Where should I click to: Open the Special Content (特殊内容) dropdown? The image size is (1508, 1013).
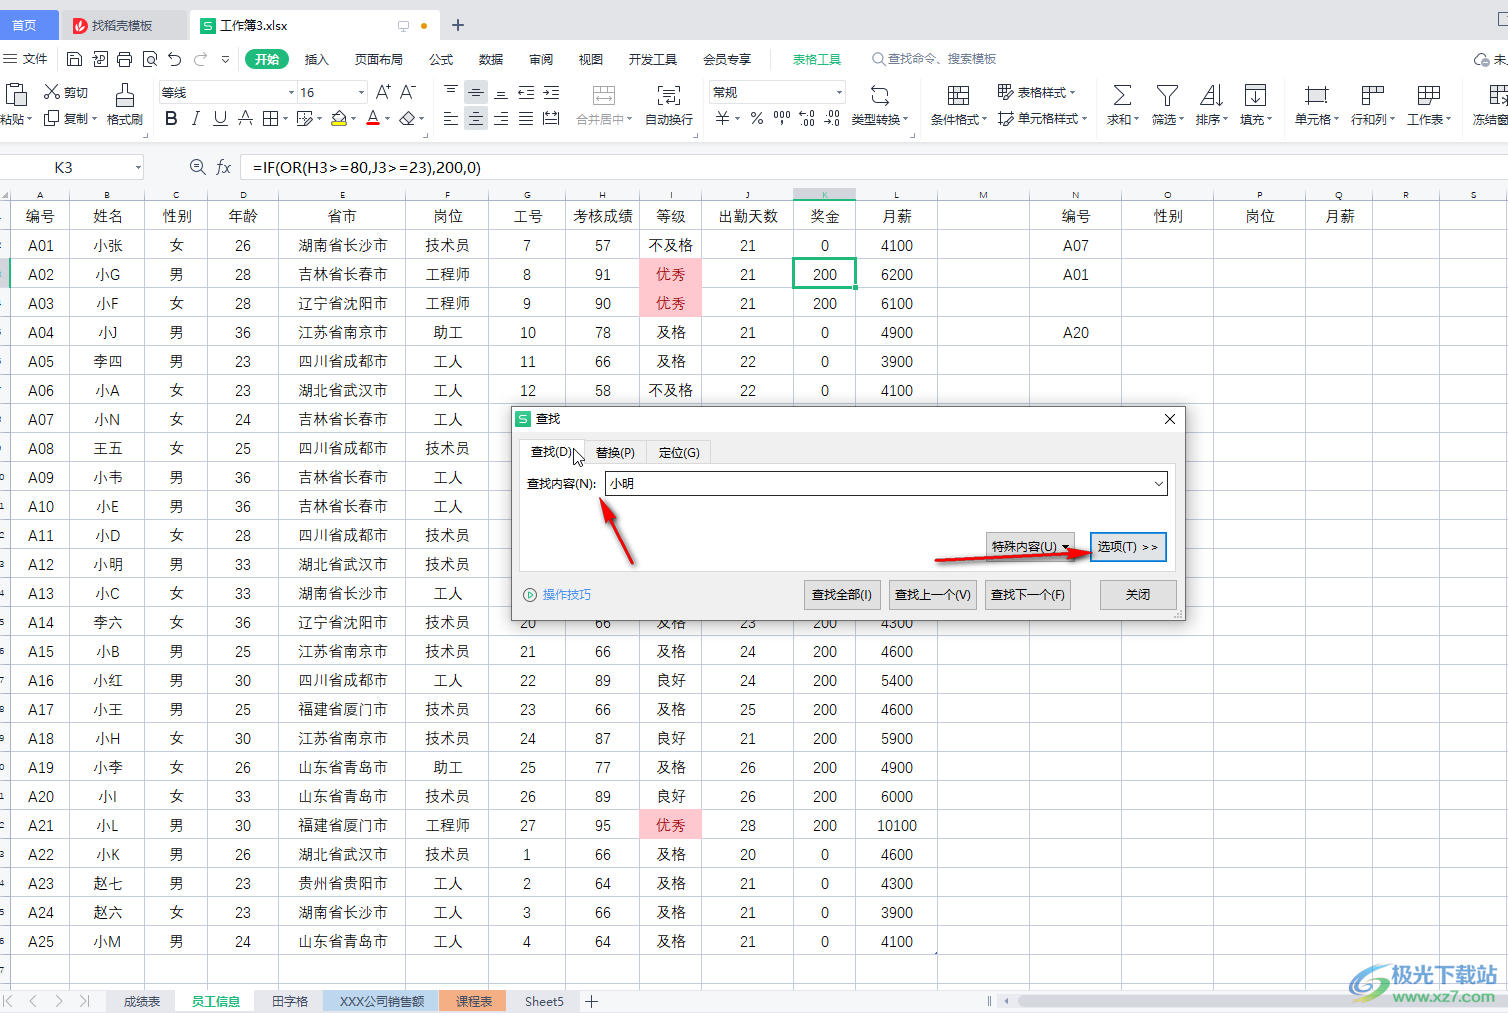[x=1030, y=546]
